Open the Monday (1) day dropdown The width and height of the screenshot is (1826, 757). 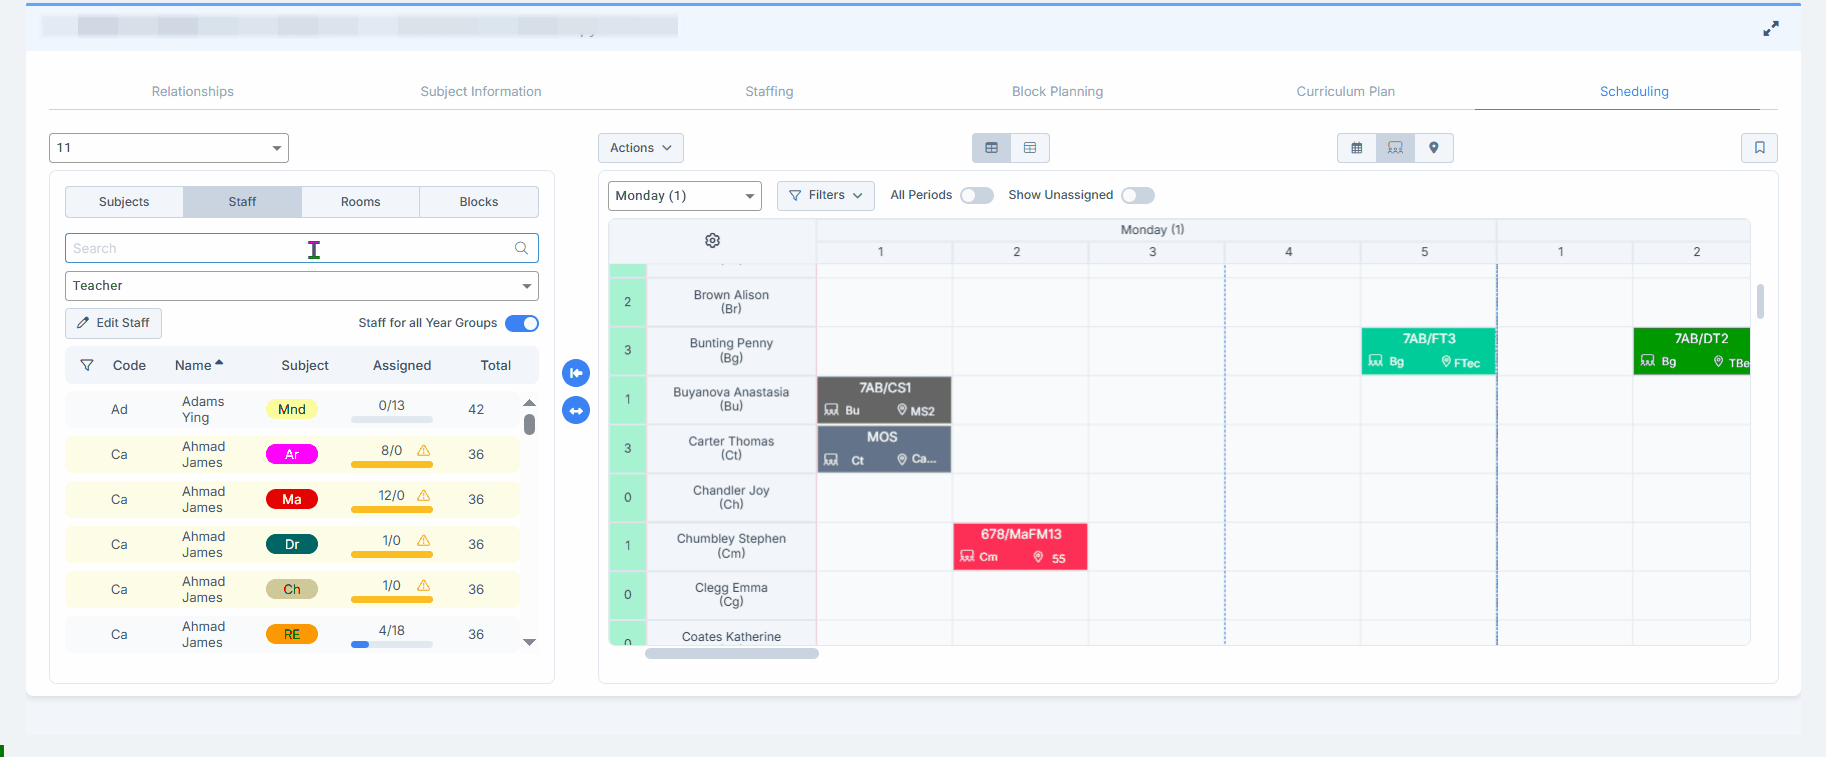click(x=684, y=196)
